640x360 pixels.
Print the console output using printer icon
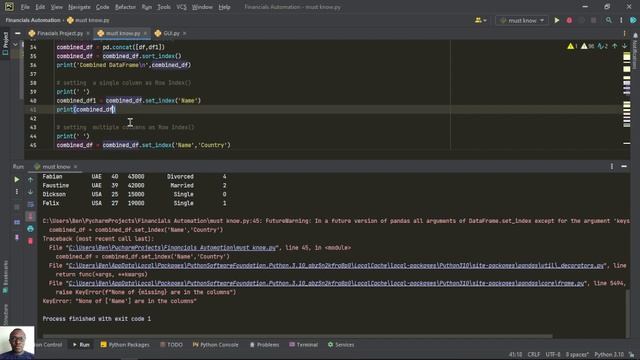(x=31, y=229)
